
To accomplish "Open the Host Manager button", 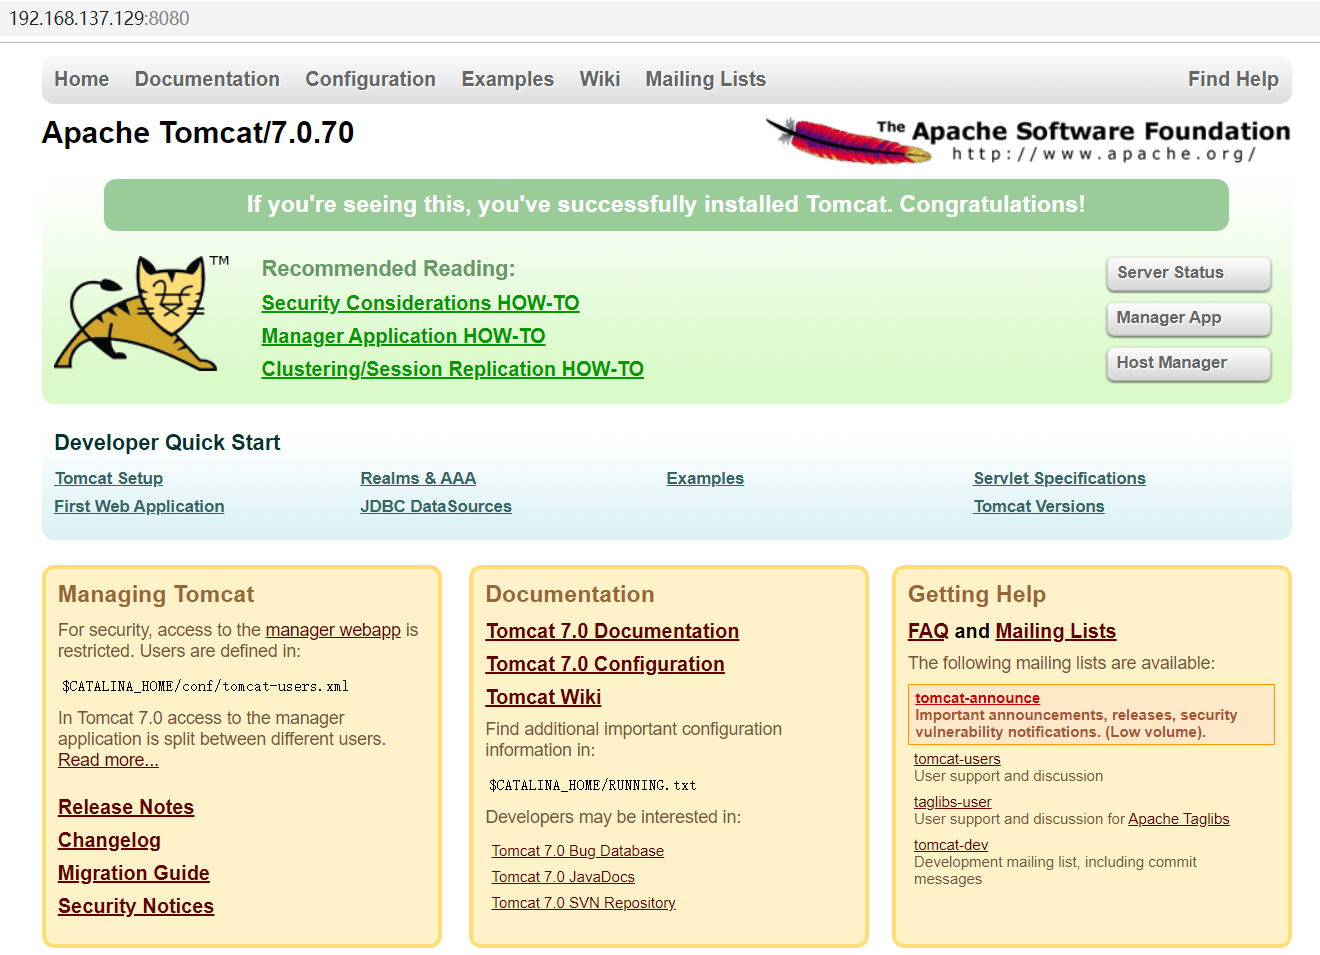I will pos(1188,363).
